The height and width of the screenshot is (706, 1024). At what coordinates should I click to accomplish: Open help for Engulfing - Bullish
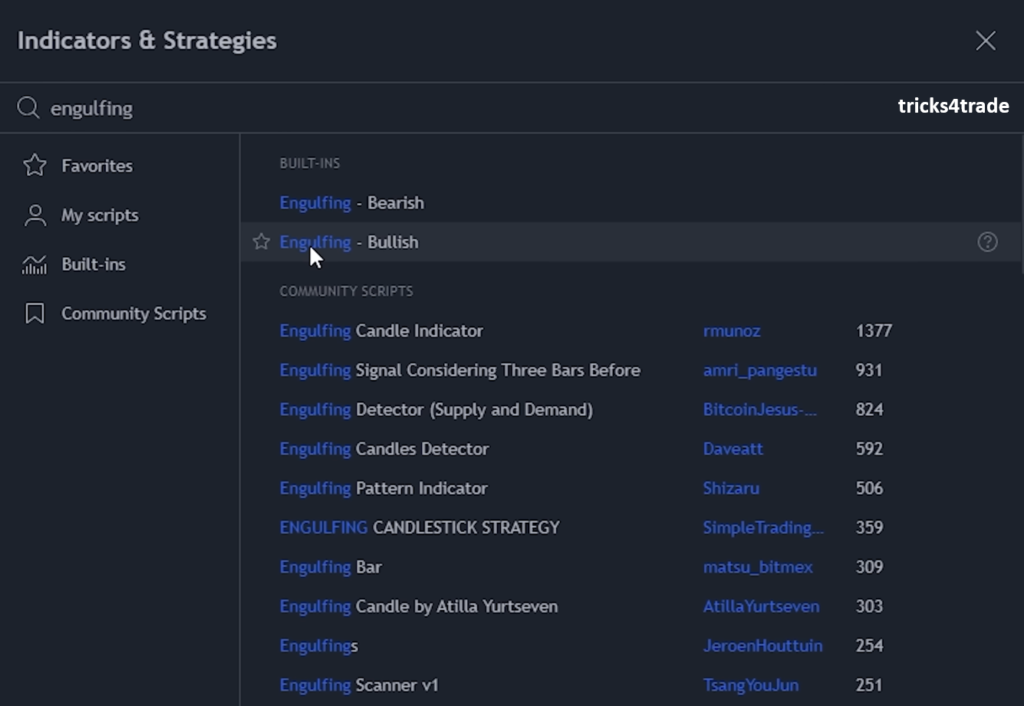[987, 242]
